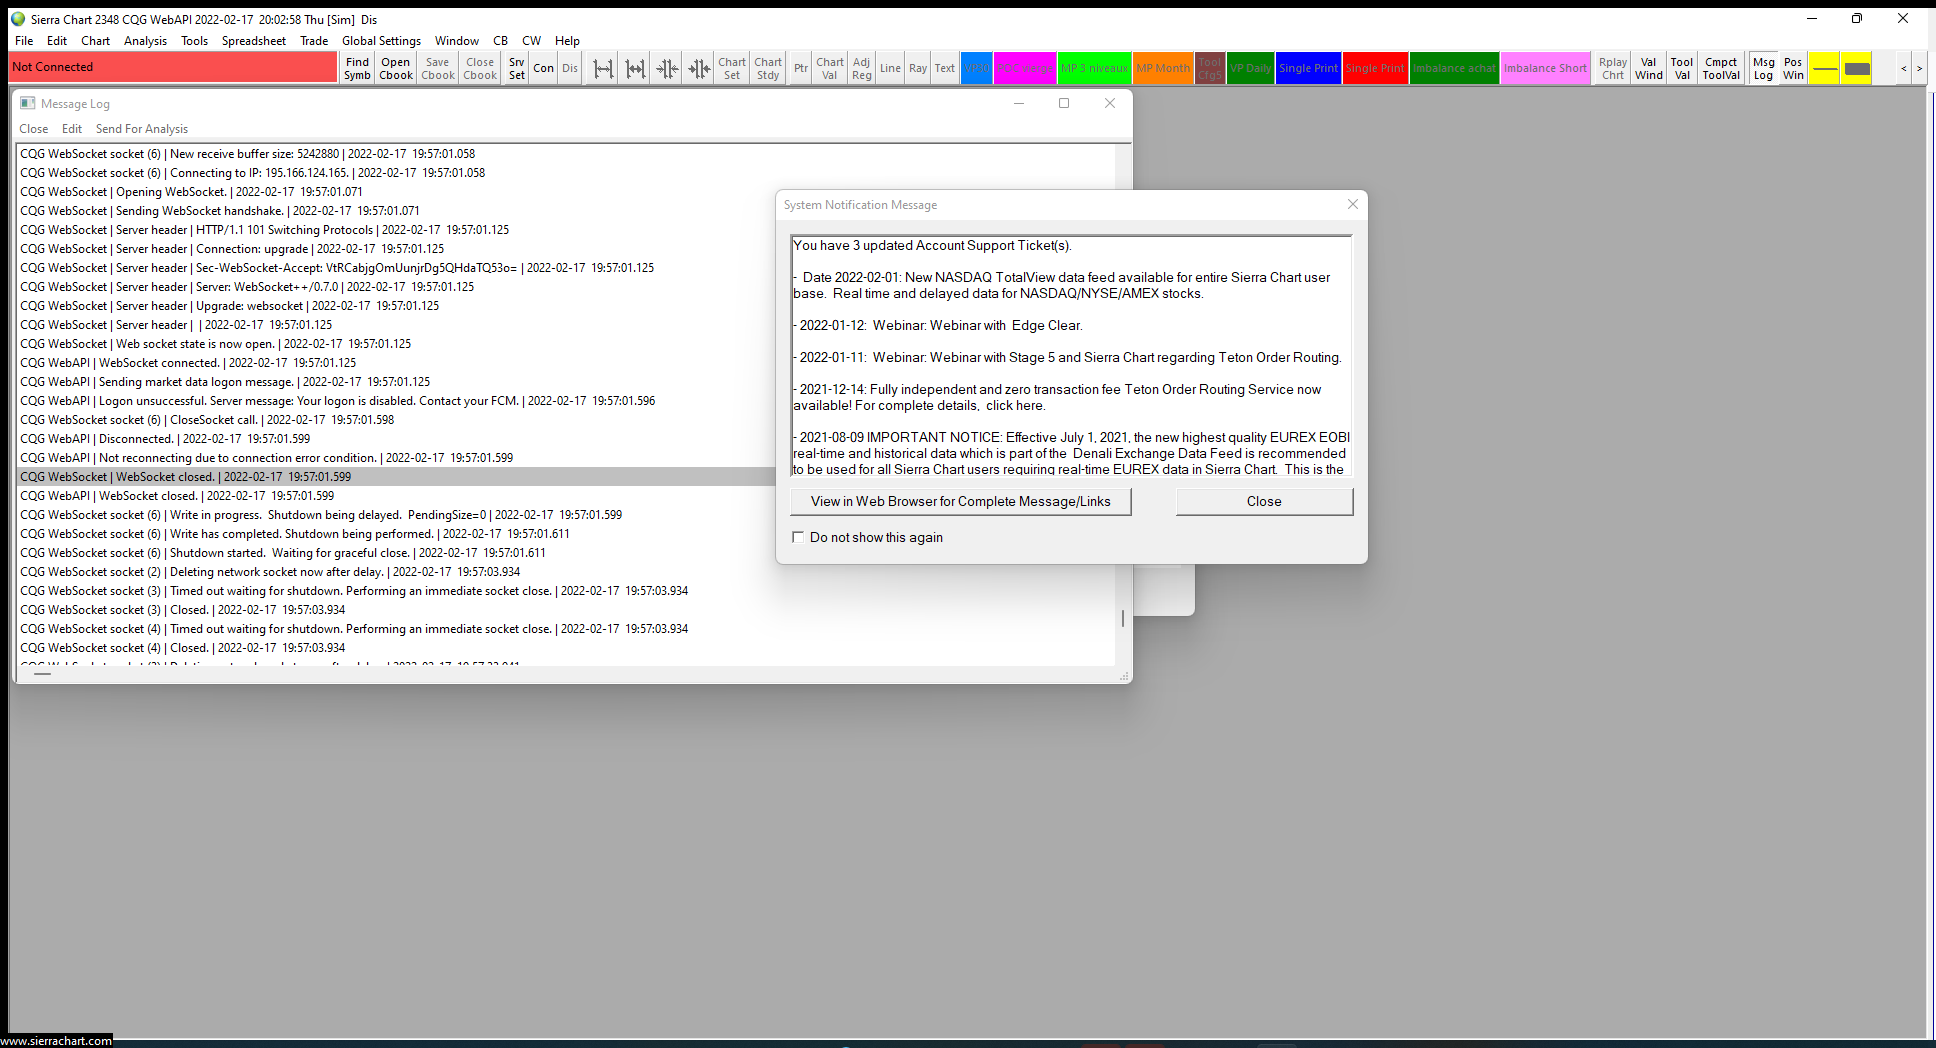Click Close in the Message Log menu

click(34, 129)
